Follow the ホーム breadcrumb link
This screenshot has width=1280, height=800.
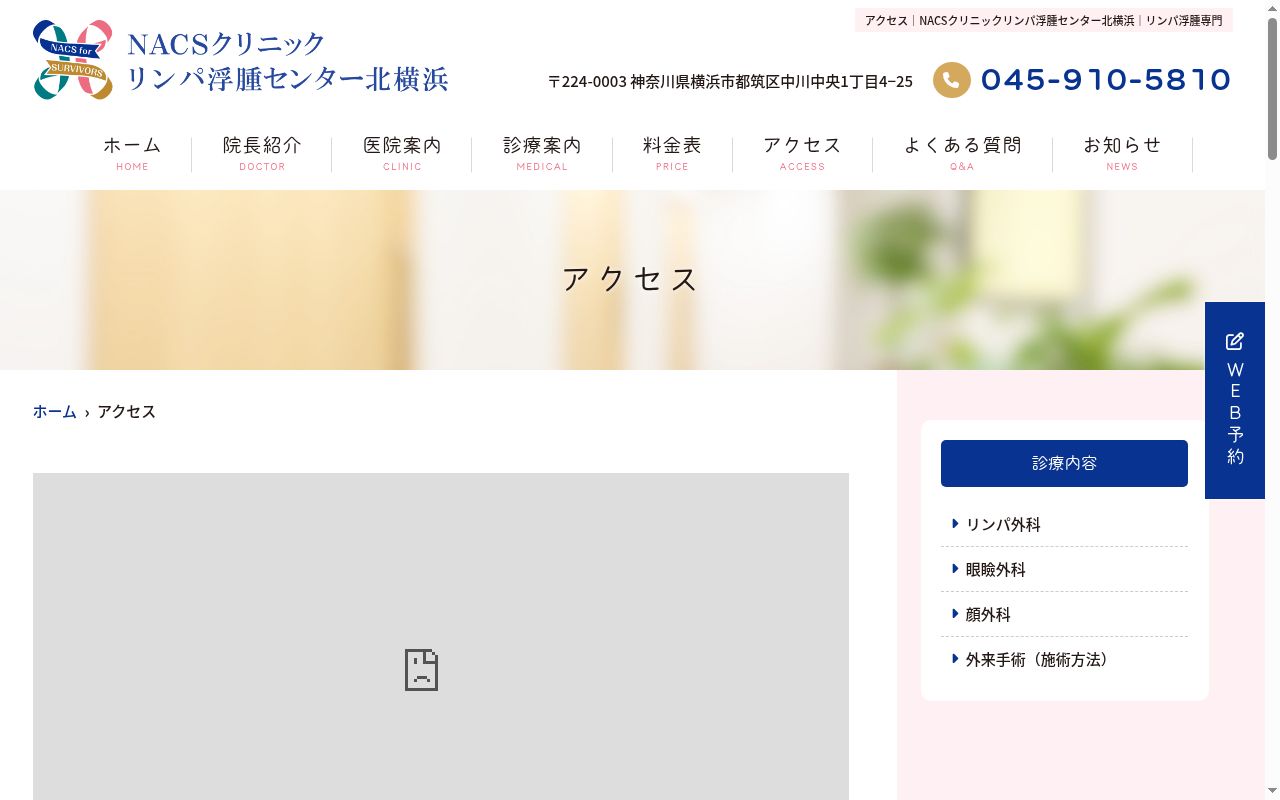click(x=55, y=411)
